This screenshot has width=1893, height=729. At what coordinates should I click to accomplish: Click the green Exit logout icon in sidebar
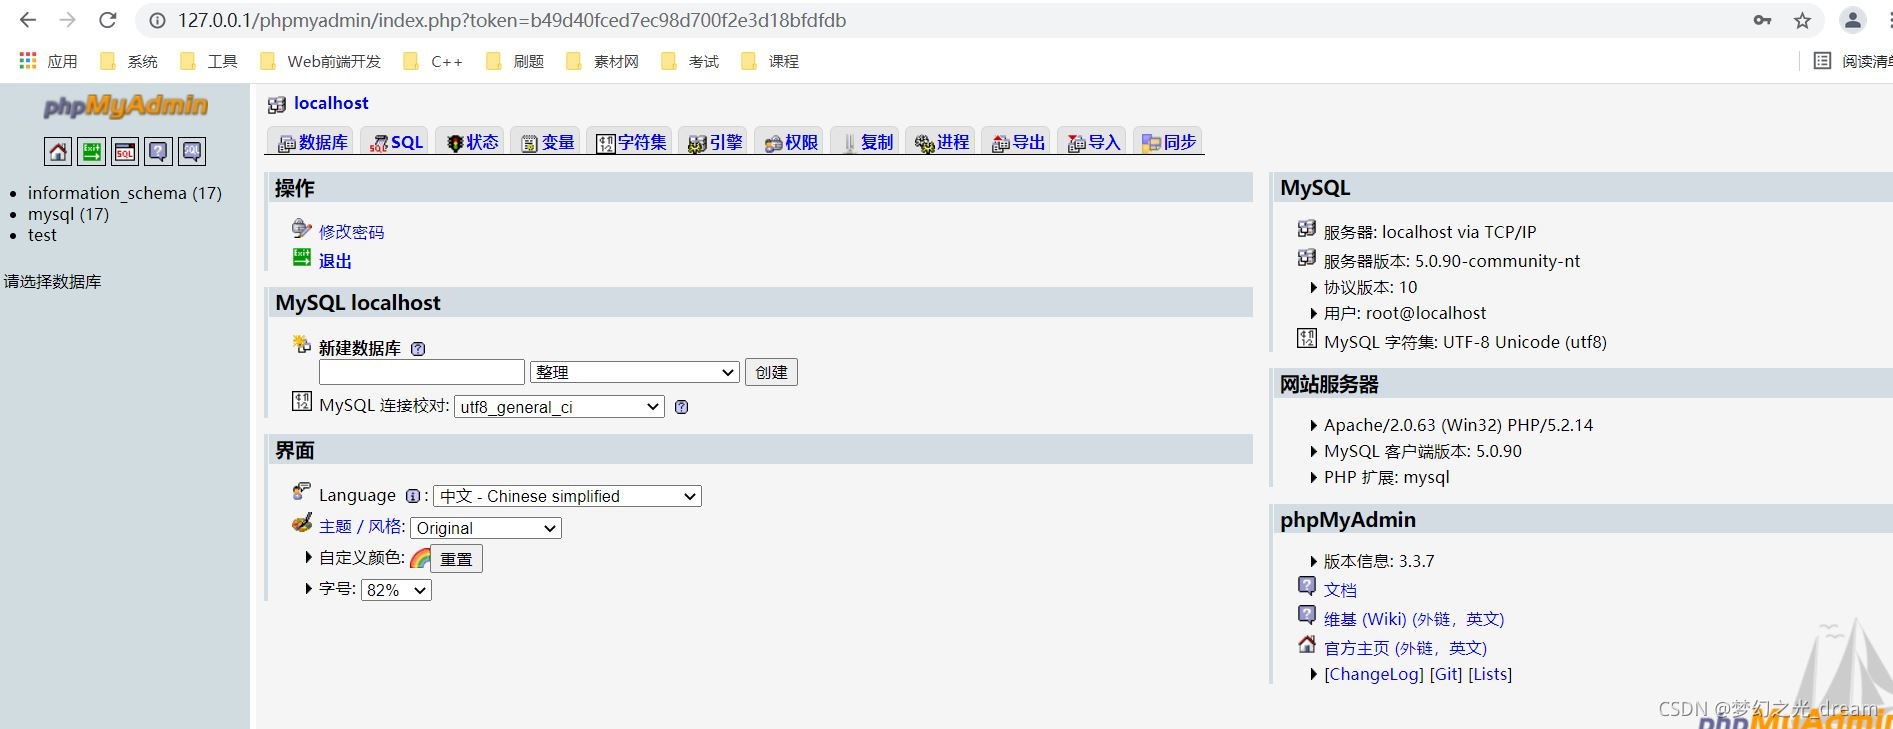[x=92, y=152]
